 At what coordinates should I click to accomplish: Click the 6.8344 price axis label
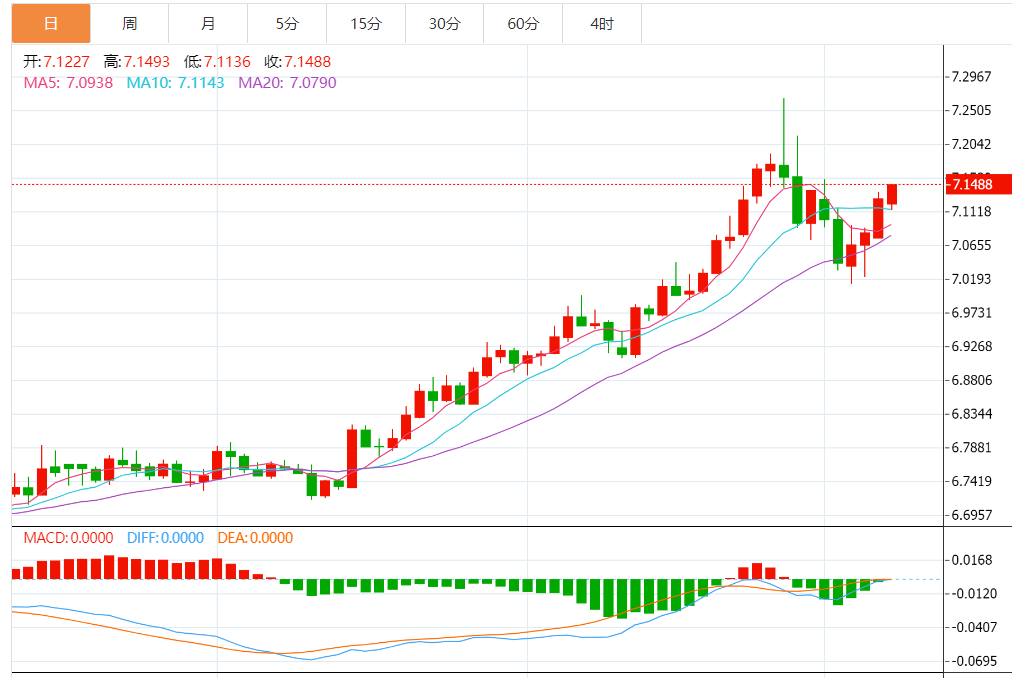971,414
